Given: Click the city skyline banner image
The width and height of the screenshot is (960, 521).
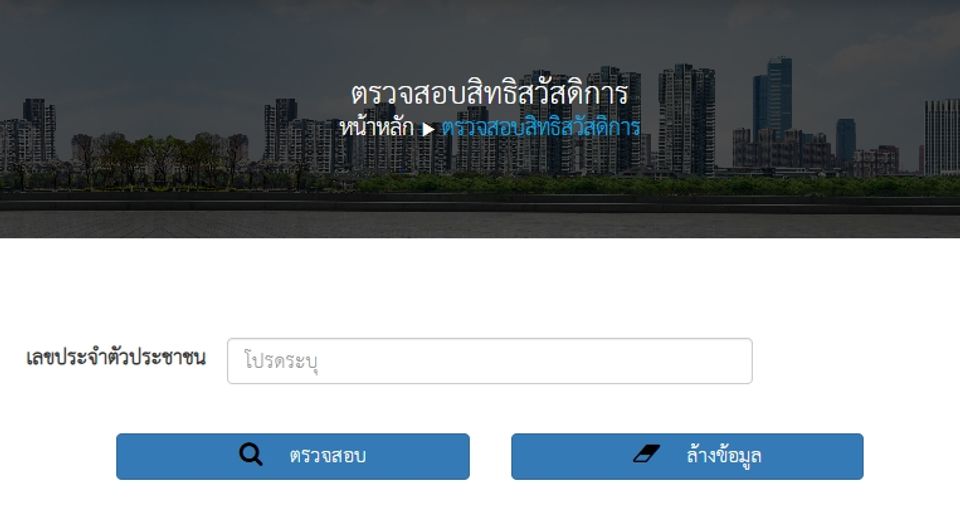Looking at the screenshot, I should click(x=480, y=119).
